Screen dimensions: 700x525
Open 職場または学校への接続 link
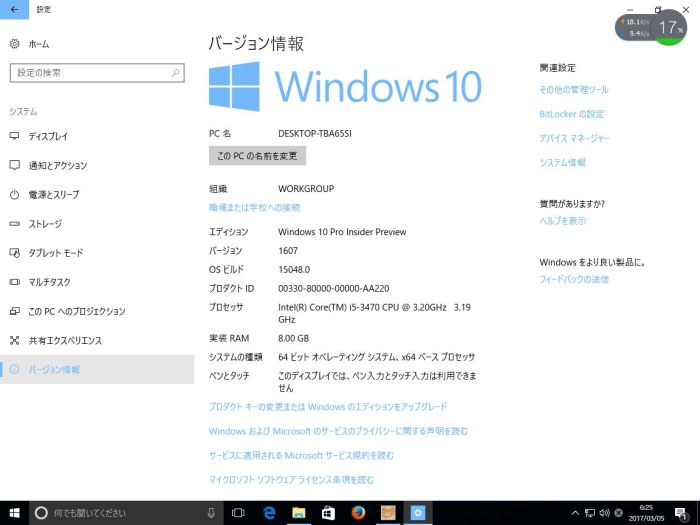coord(254,207)
